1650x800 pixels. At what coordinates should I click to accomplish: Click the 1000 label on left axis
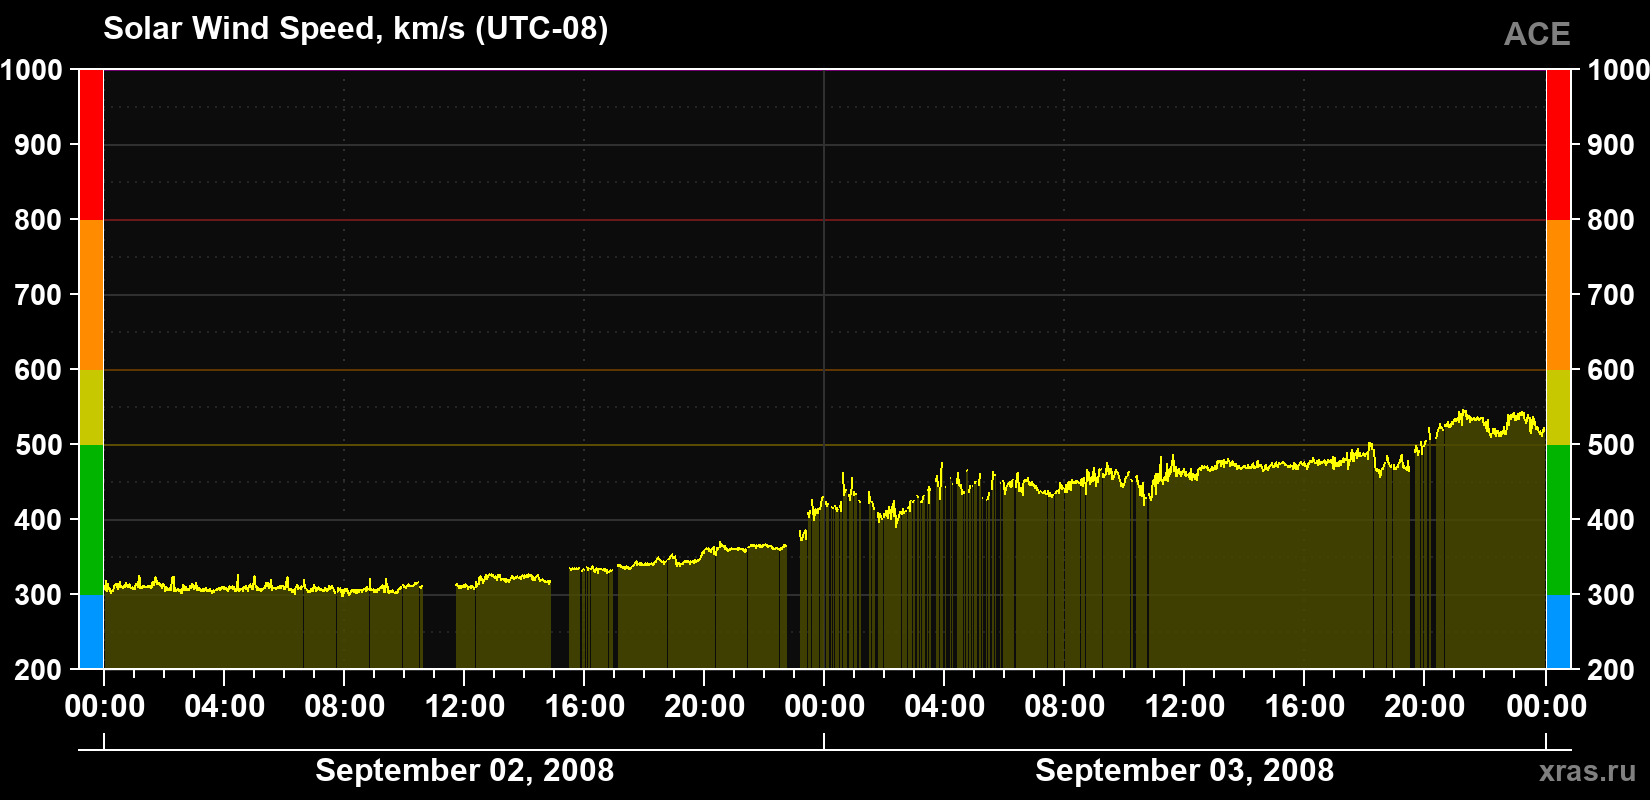pos(32,70)
